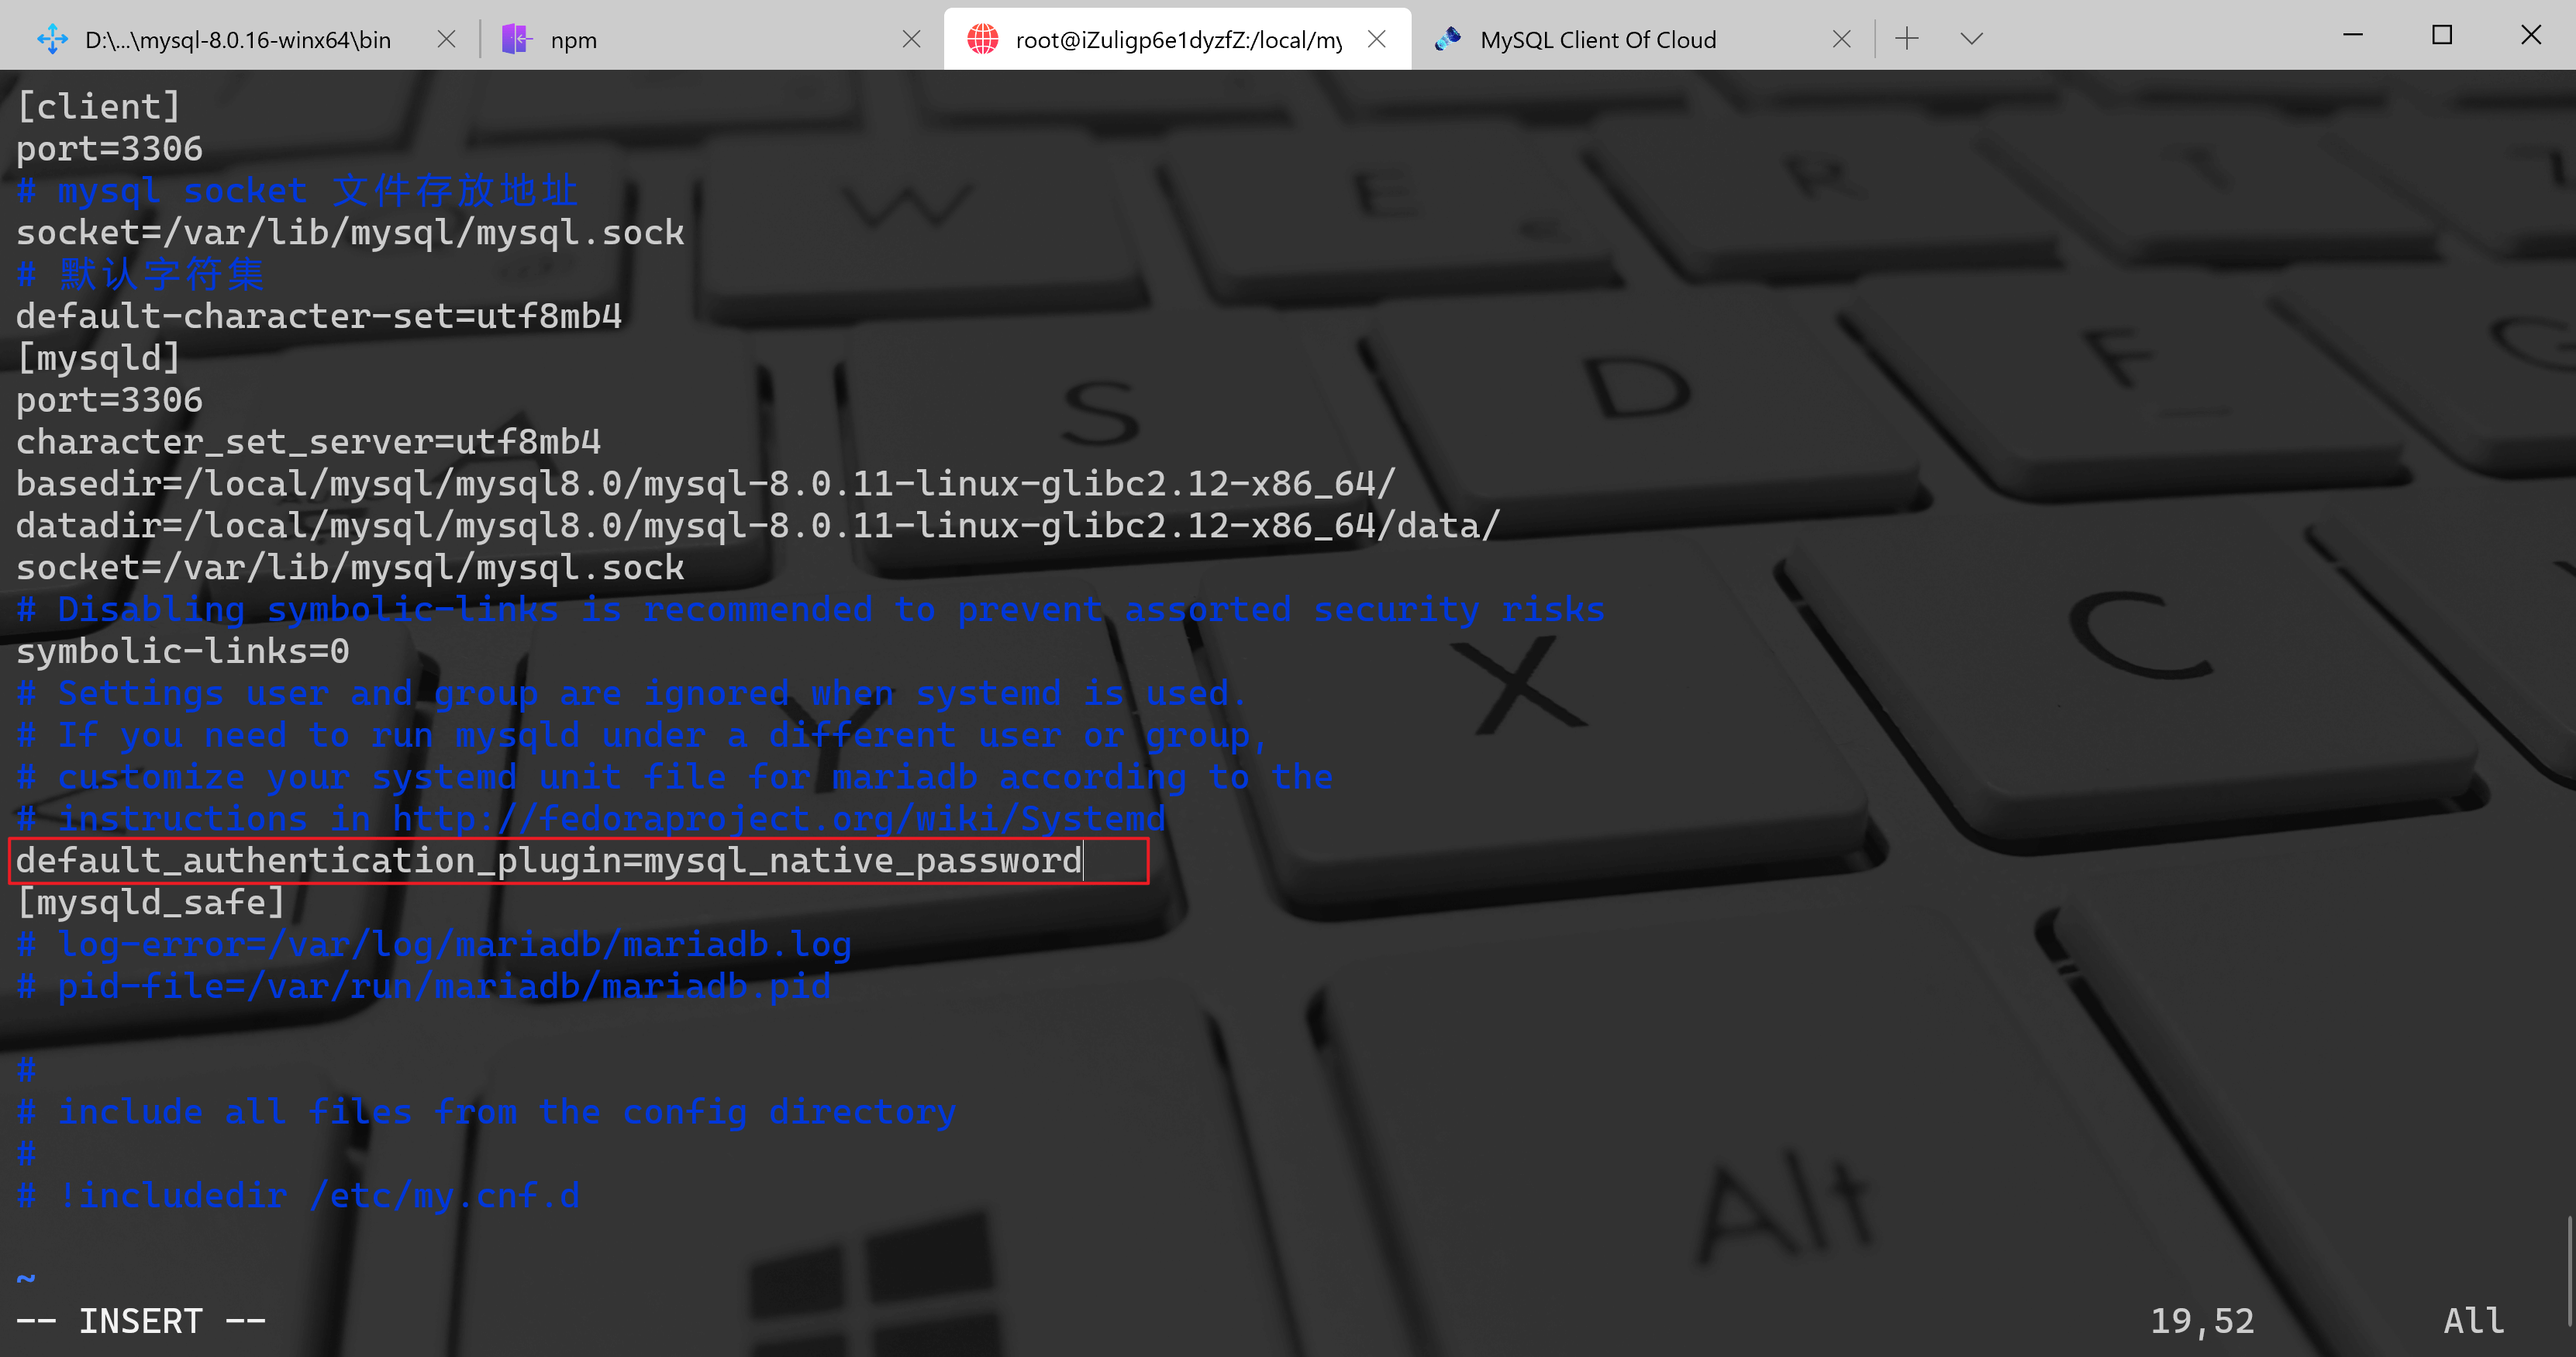Screen dimensions: 2576x1357
Task: Place cursor on the [mysqld_safe] section header
Action: pyautogui.click(x=150, y=903)
